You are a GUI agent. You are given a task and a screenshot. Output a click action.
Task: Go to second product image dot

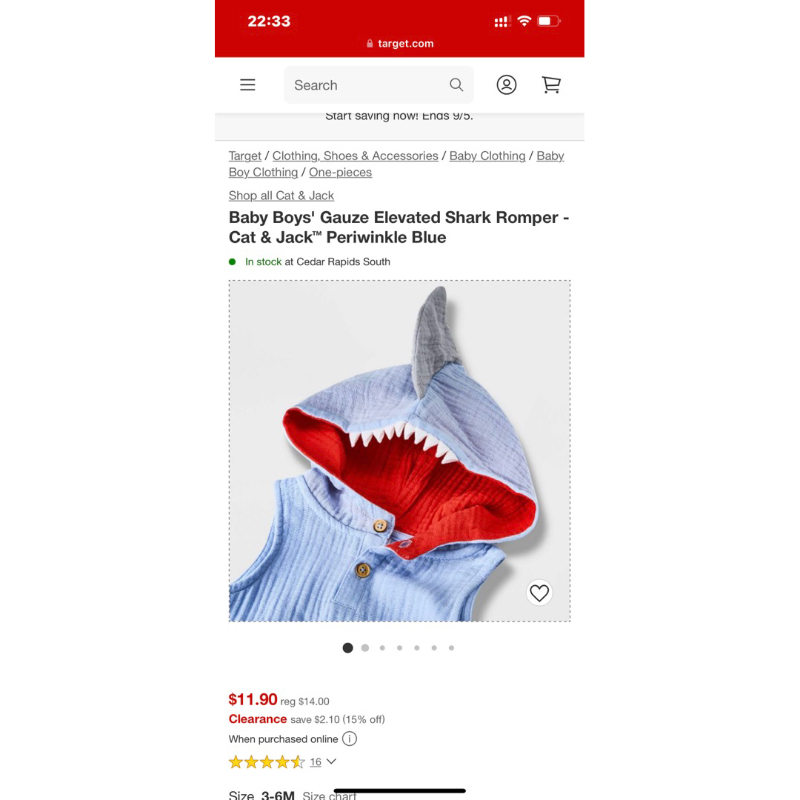pos(365,648)
